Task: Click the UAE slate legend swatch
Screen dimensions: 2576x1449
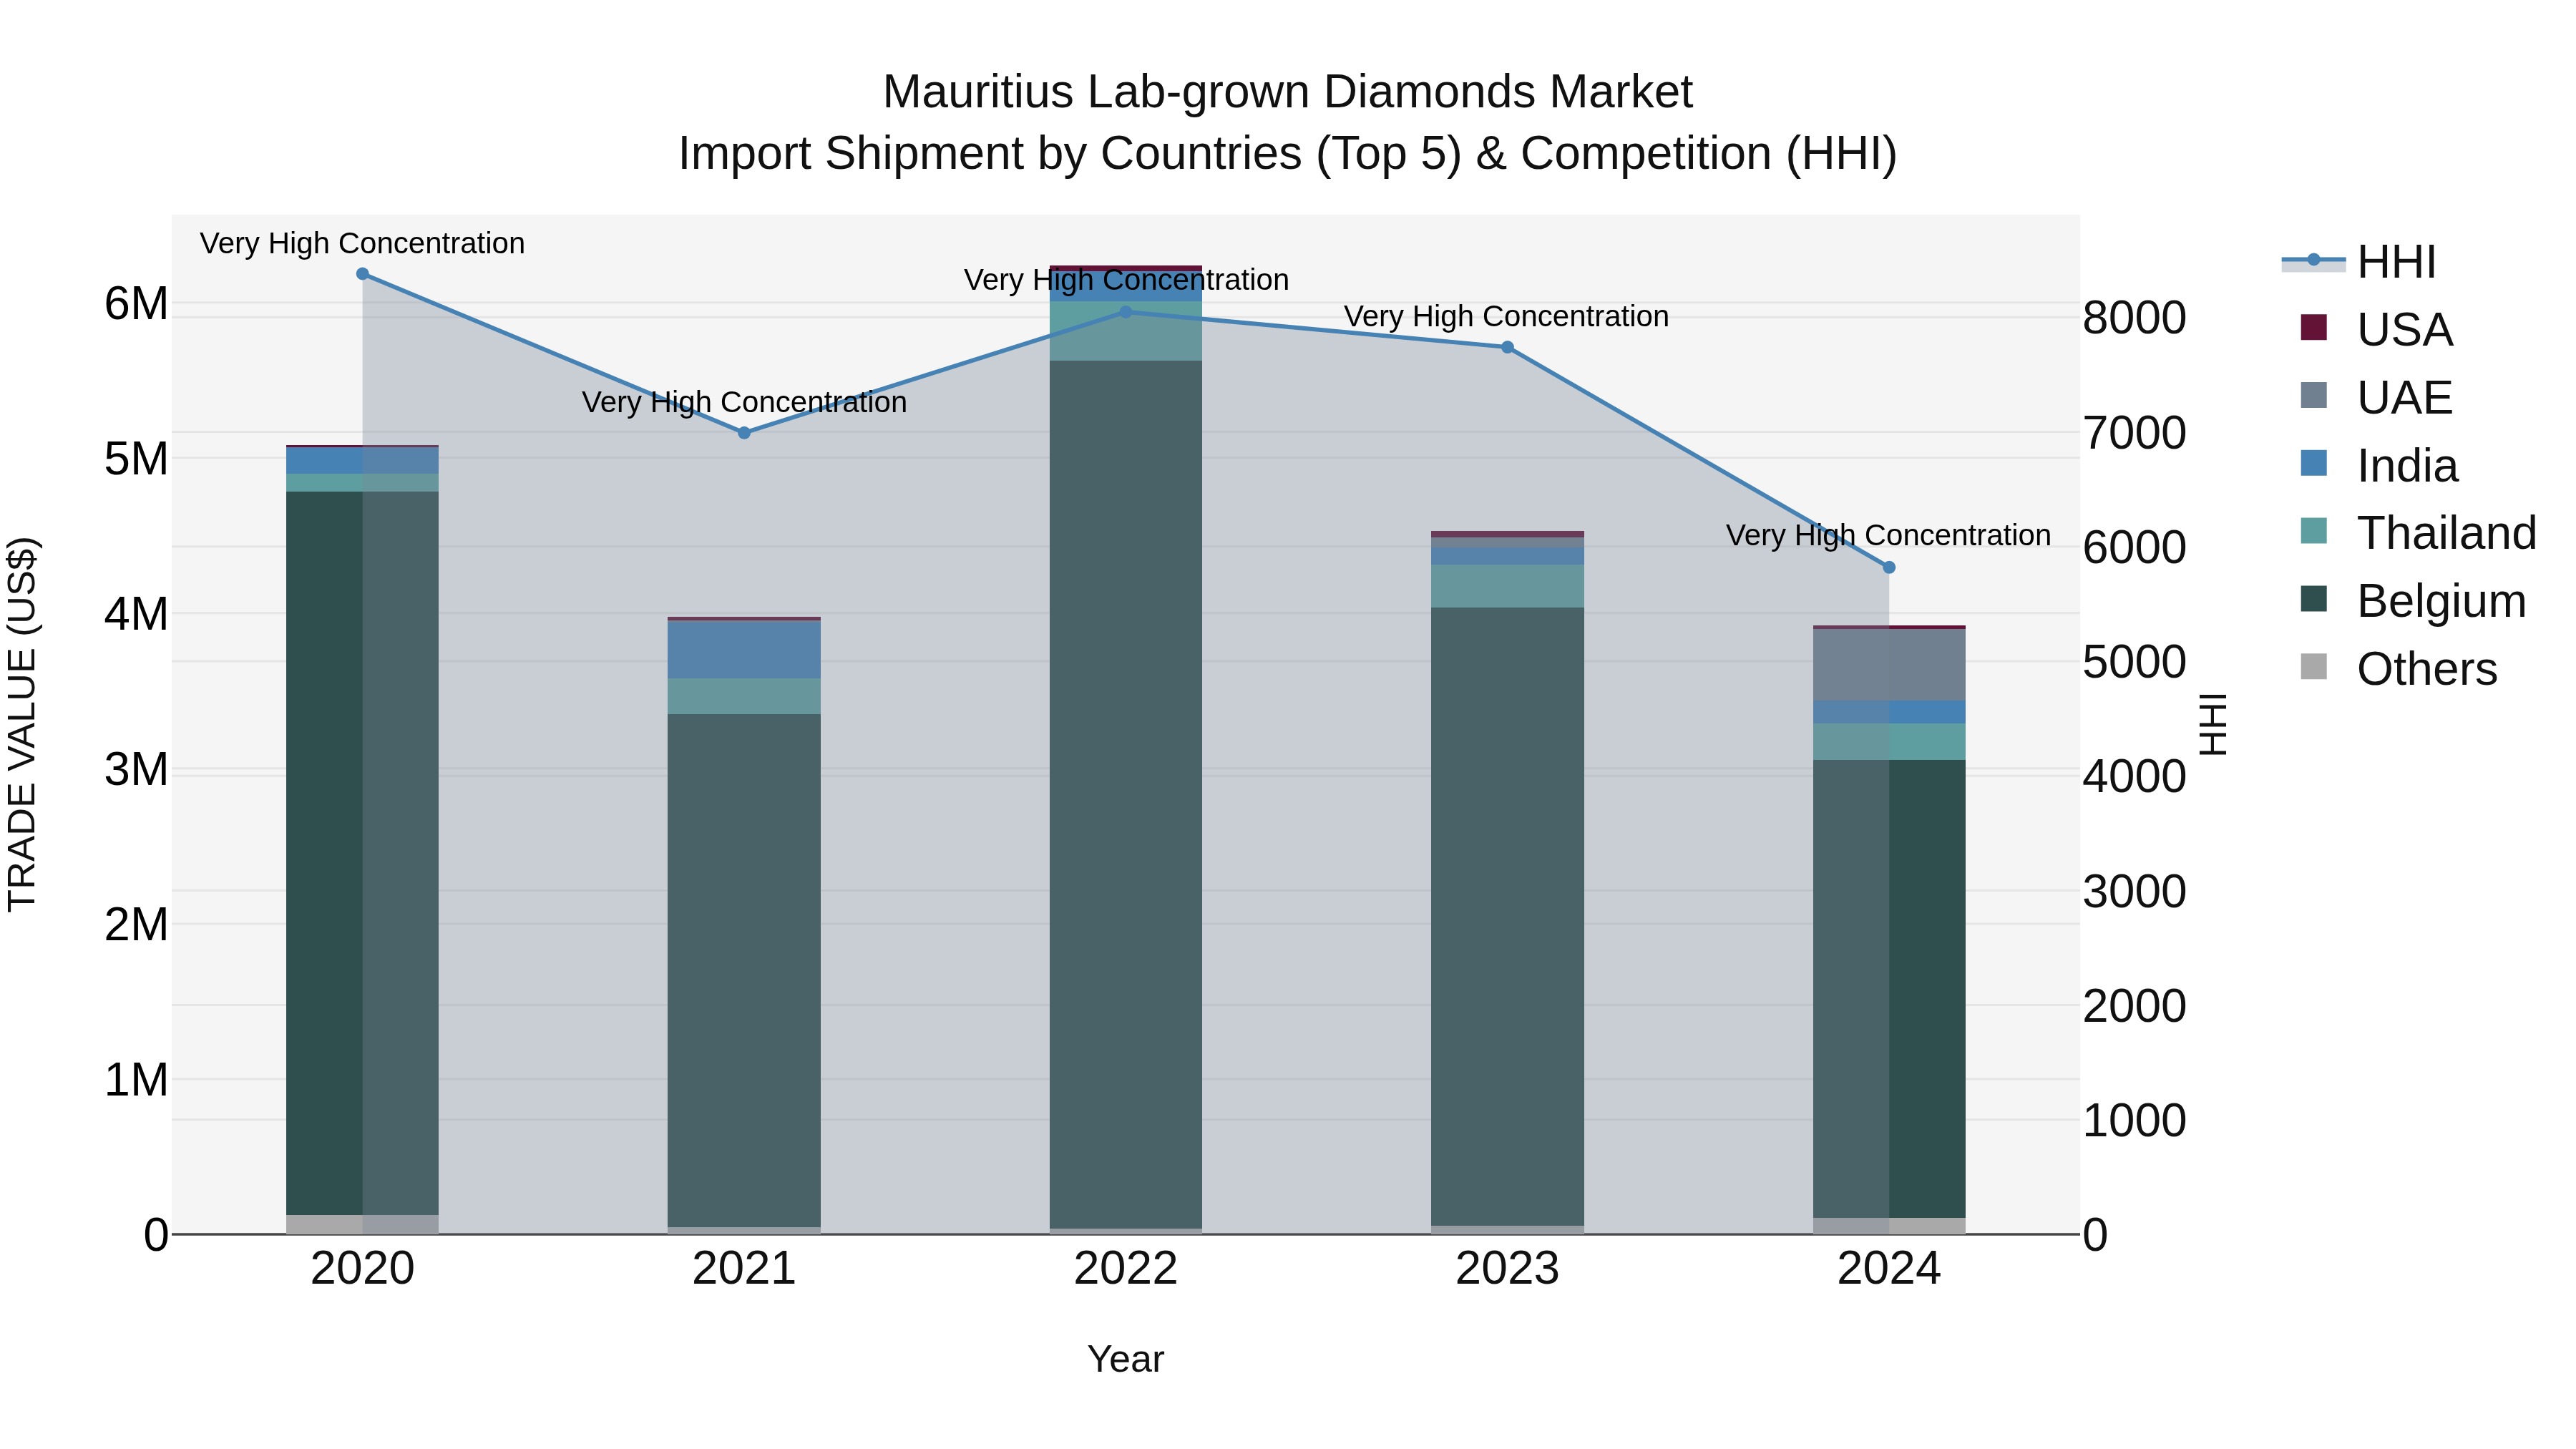Action: (2314, 395)
